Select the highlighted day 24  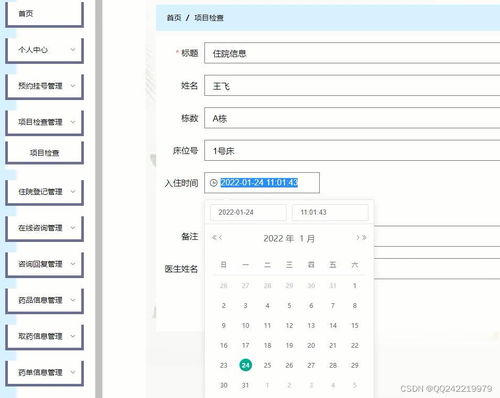point(246,365)
